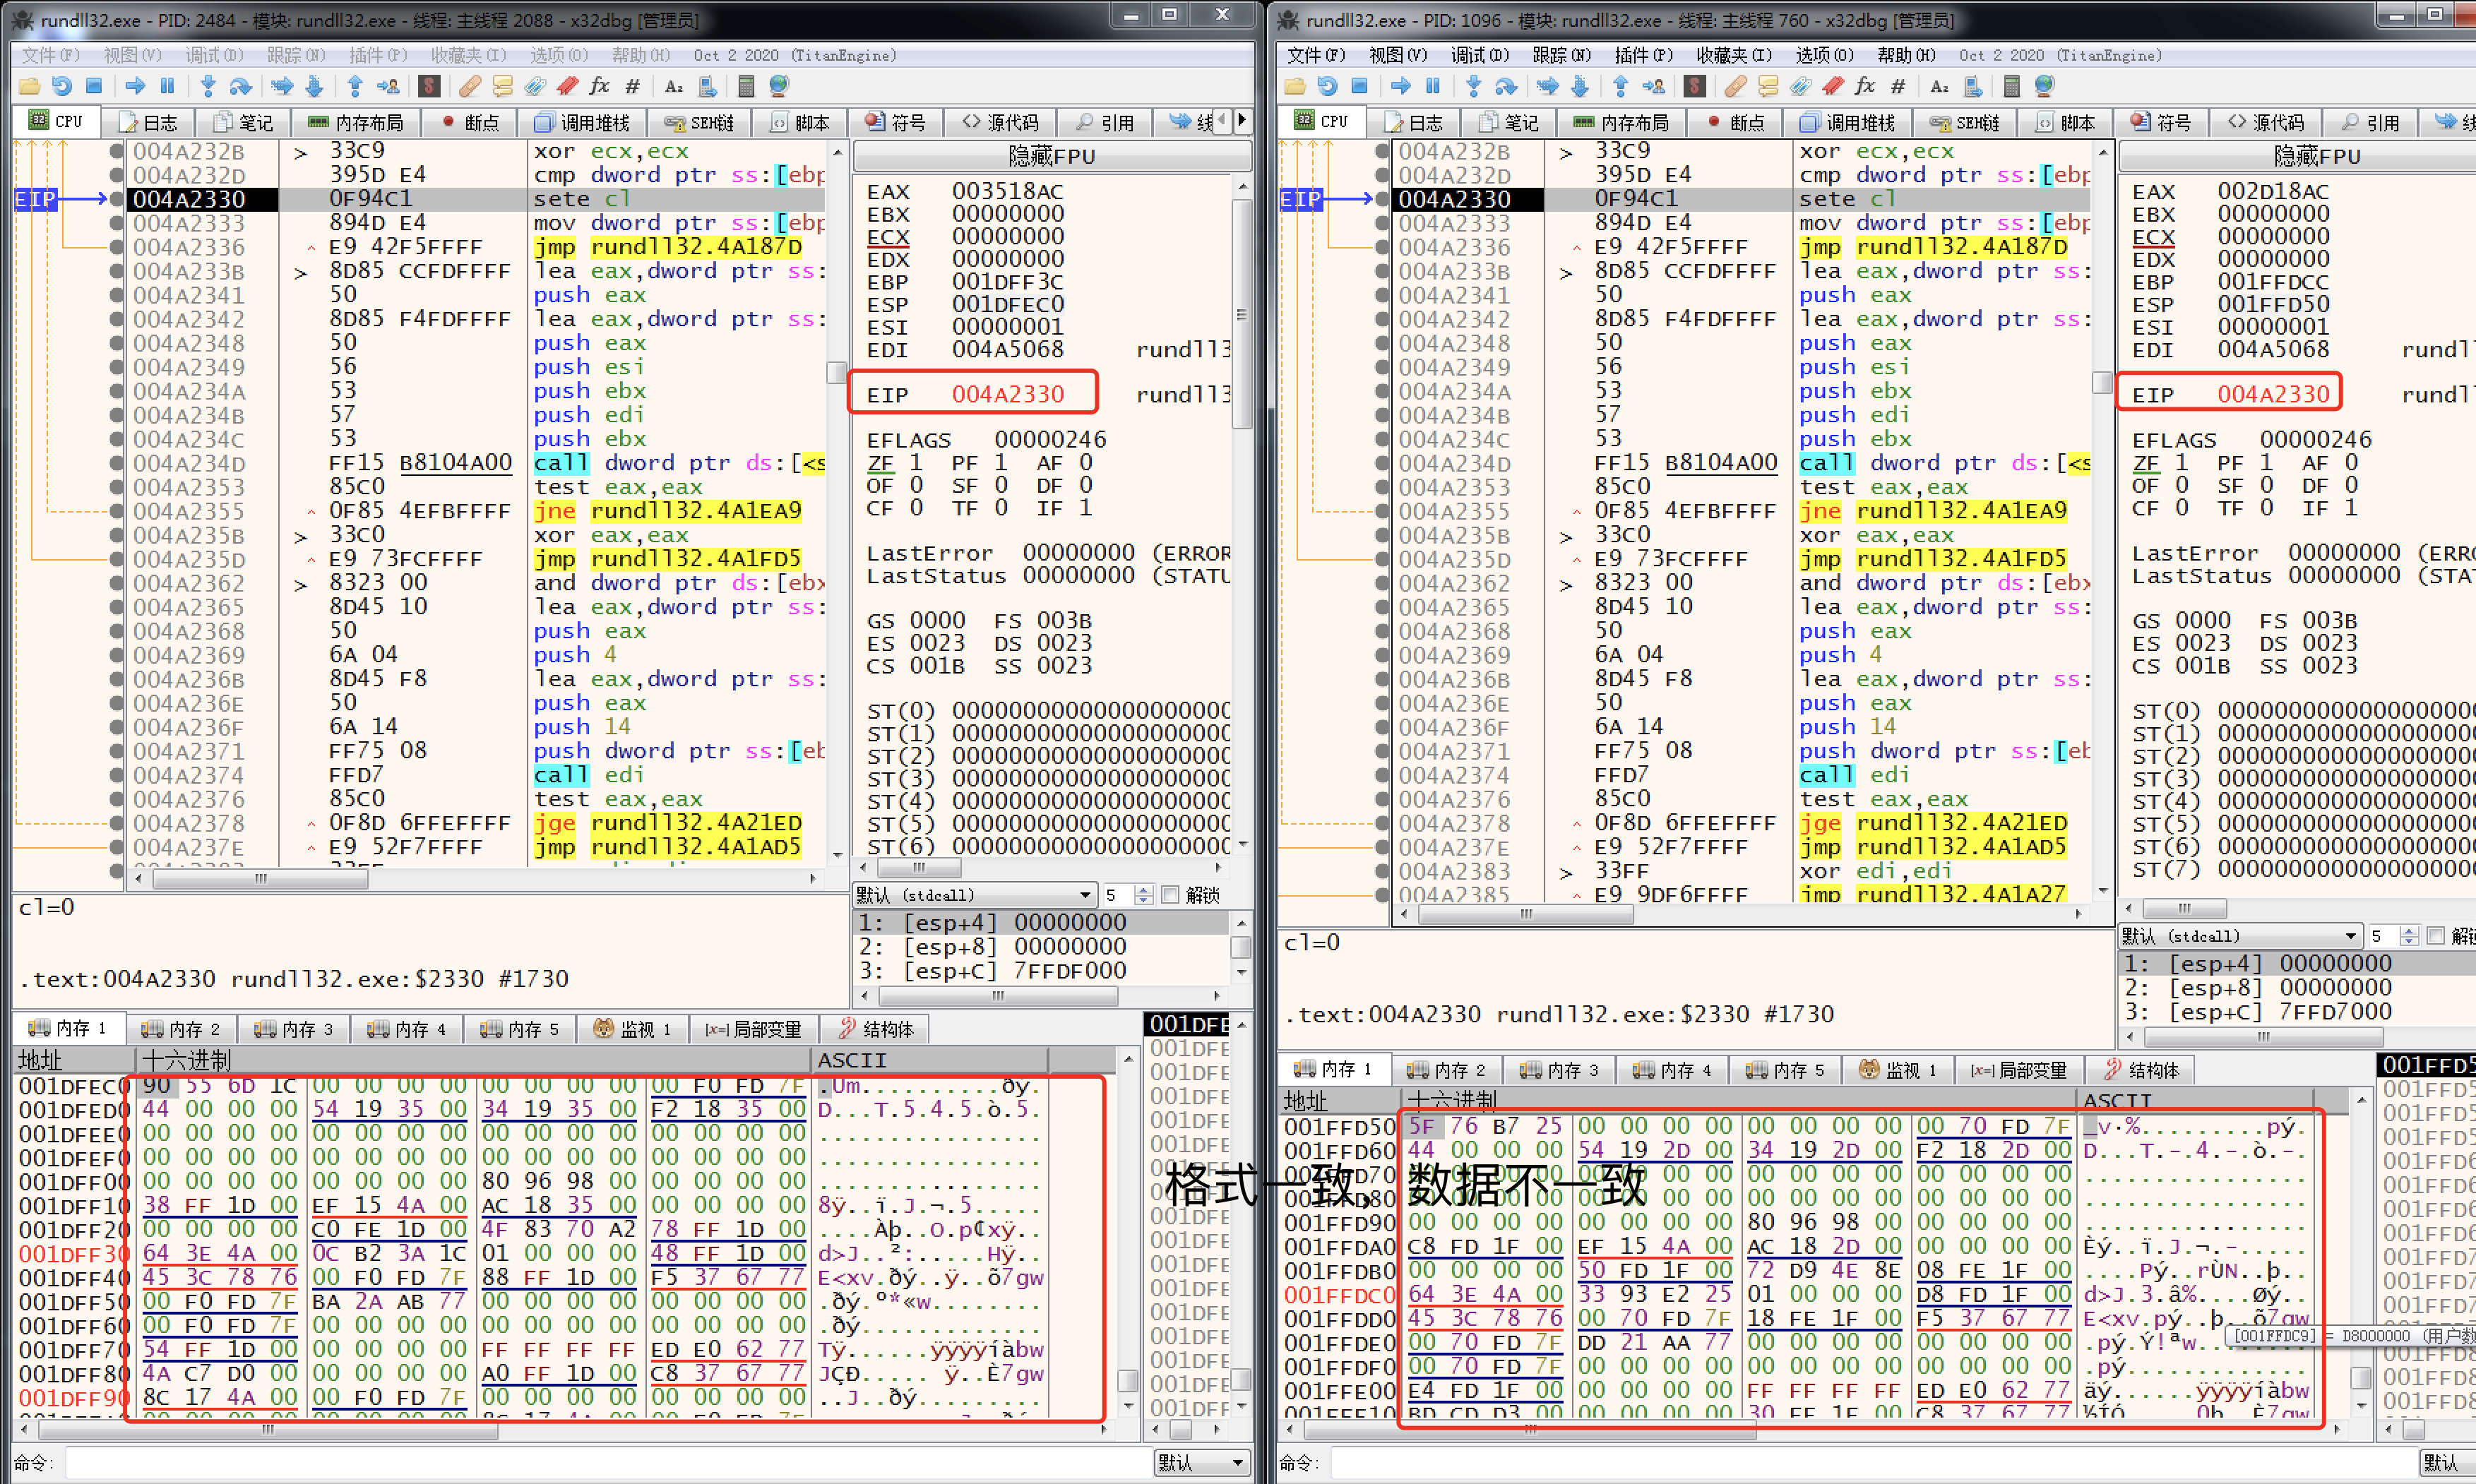Click Restart icon in left debugger toolbar
Viewport: 2476px width, 1484px height.
61,87
